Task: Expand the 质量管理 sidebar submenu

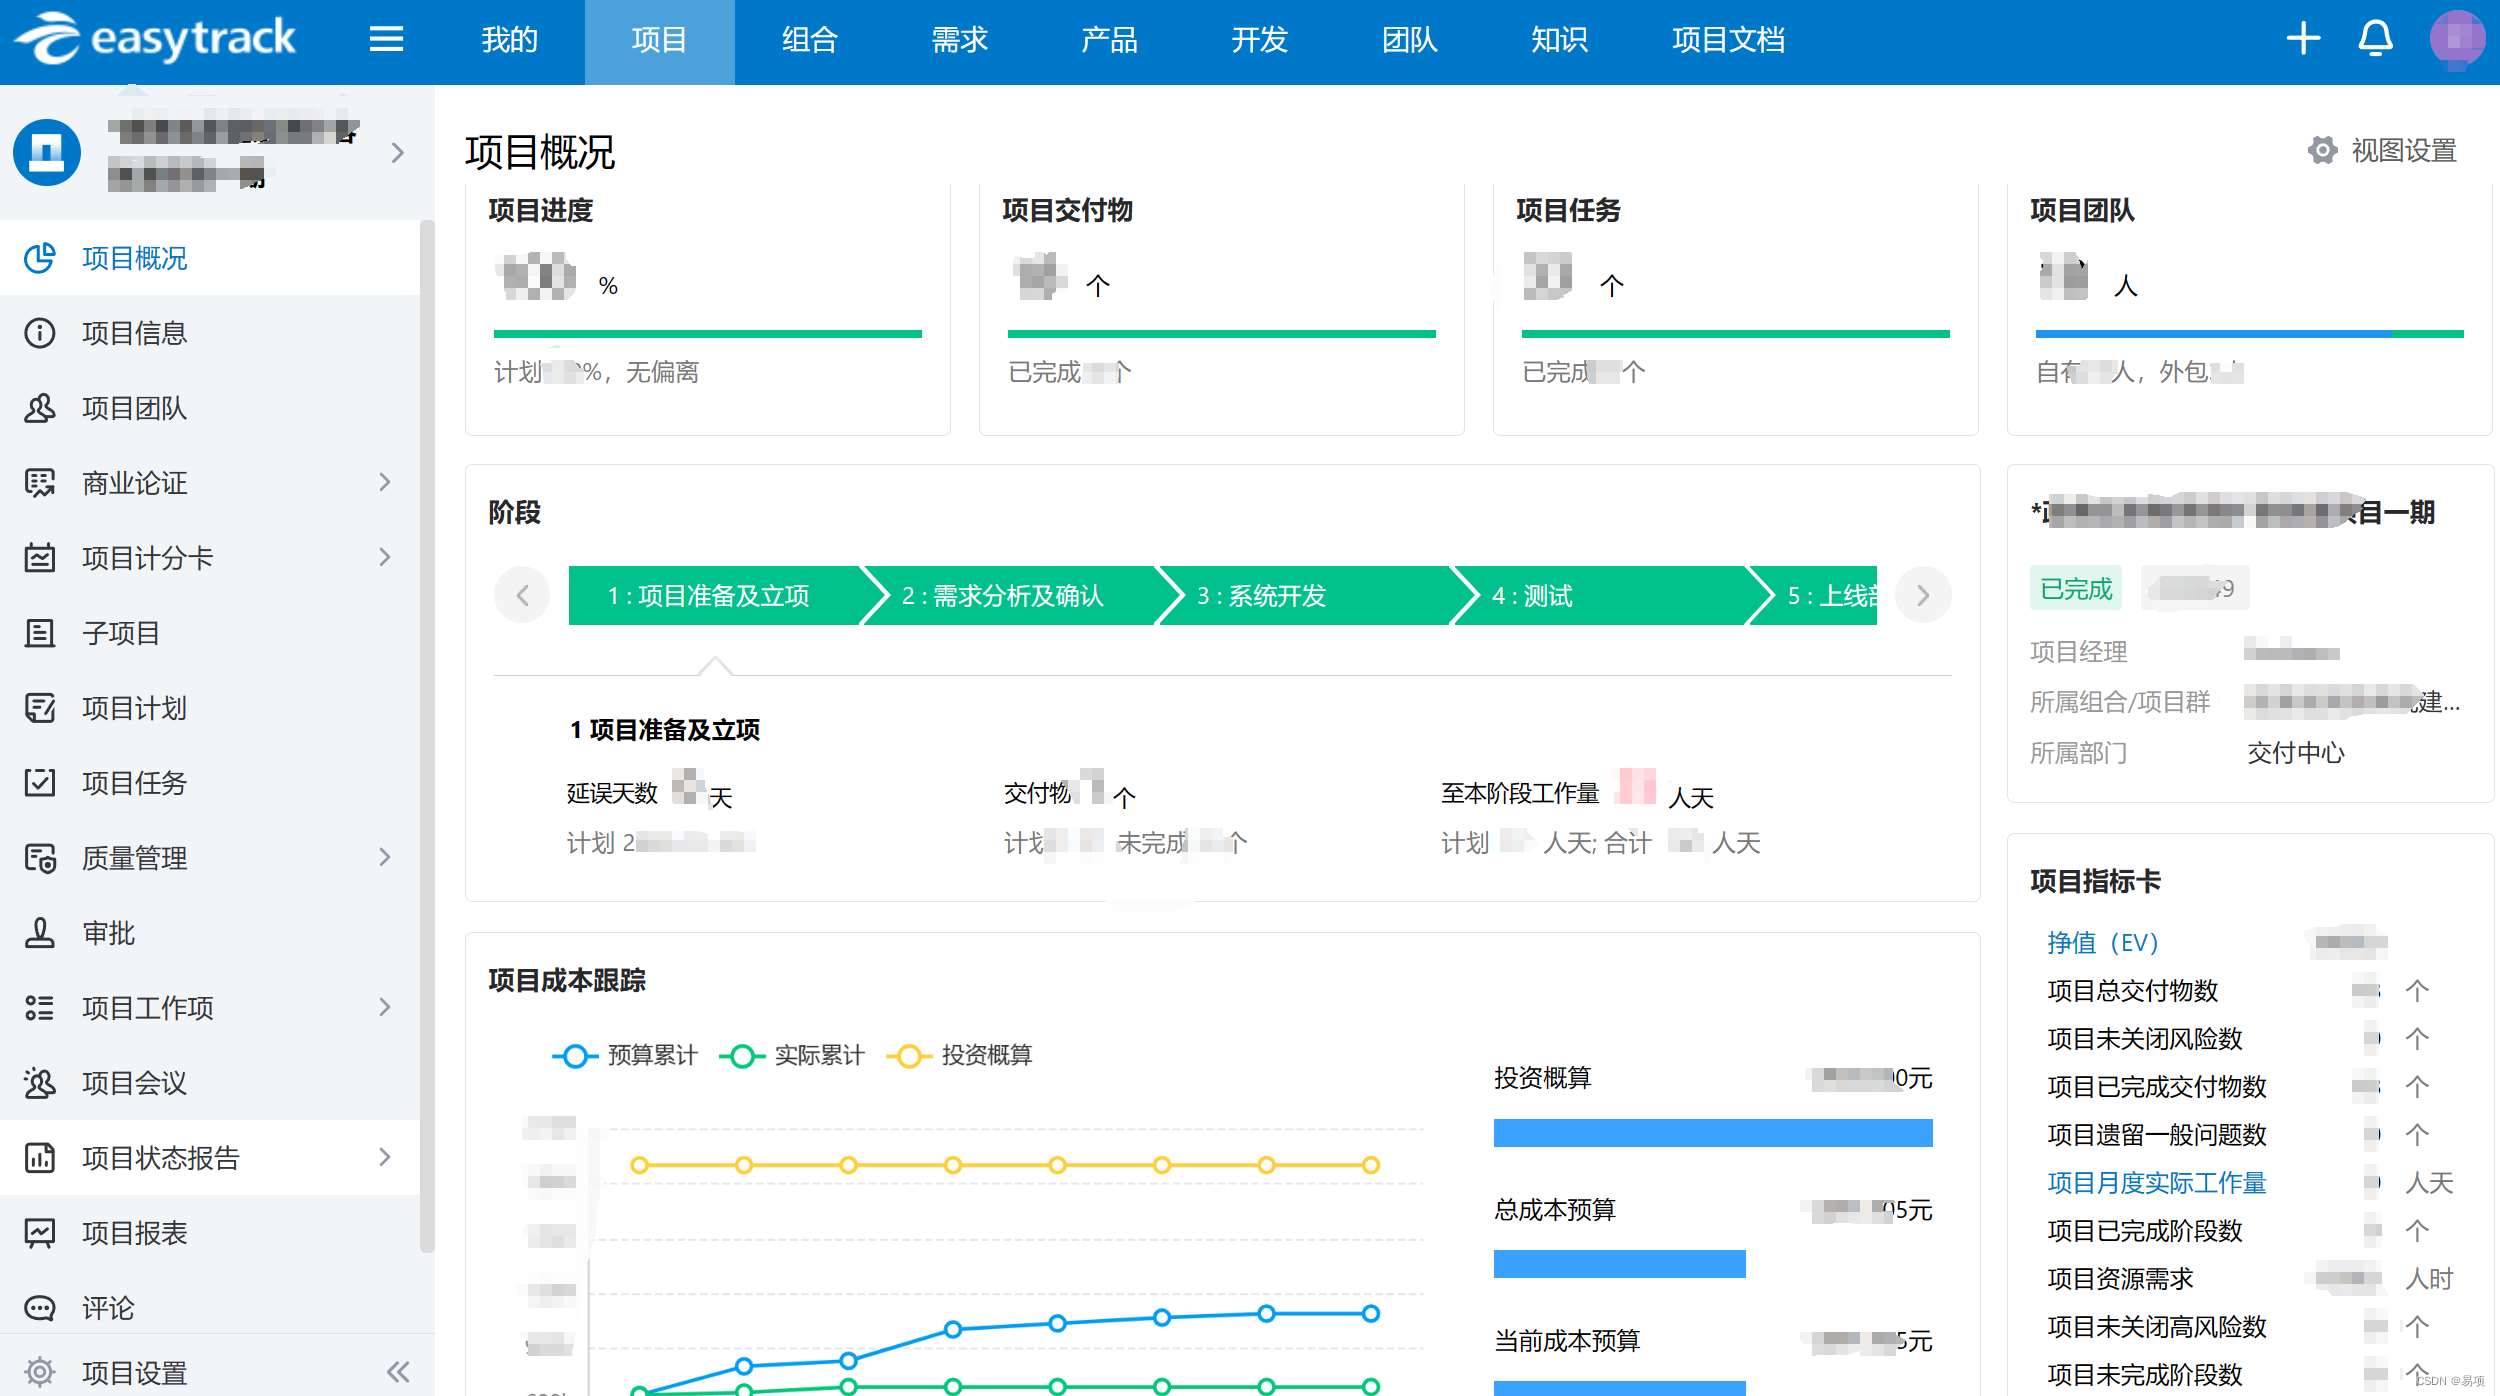Action: pos(385,858)
